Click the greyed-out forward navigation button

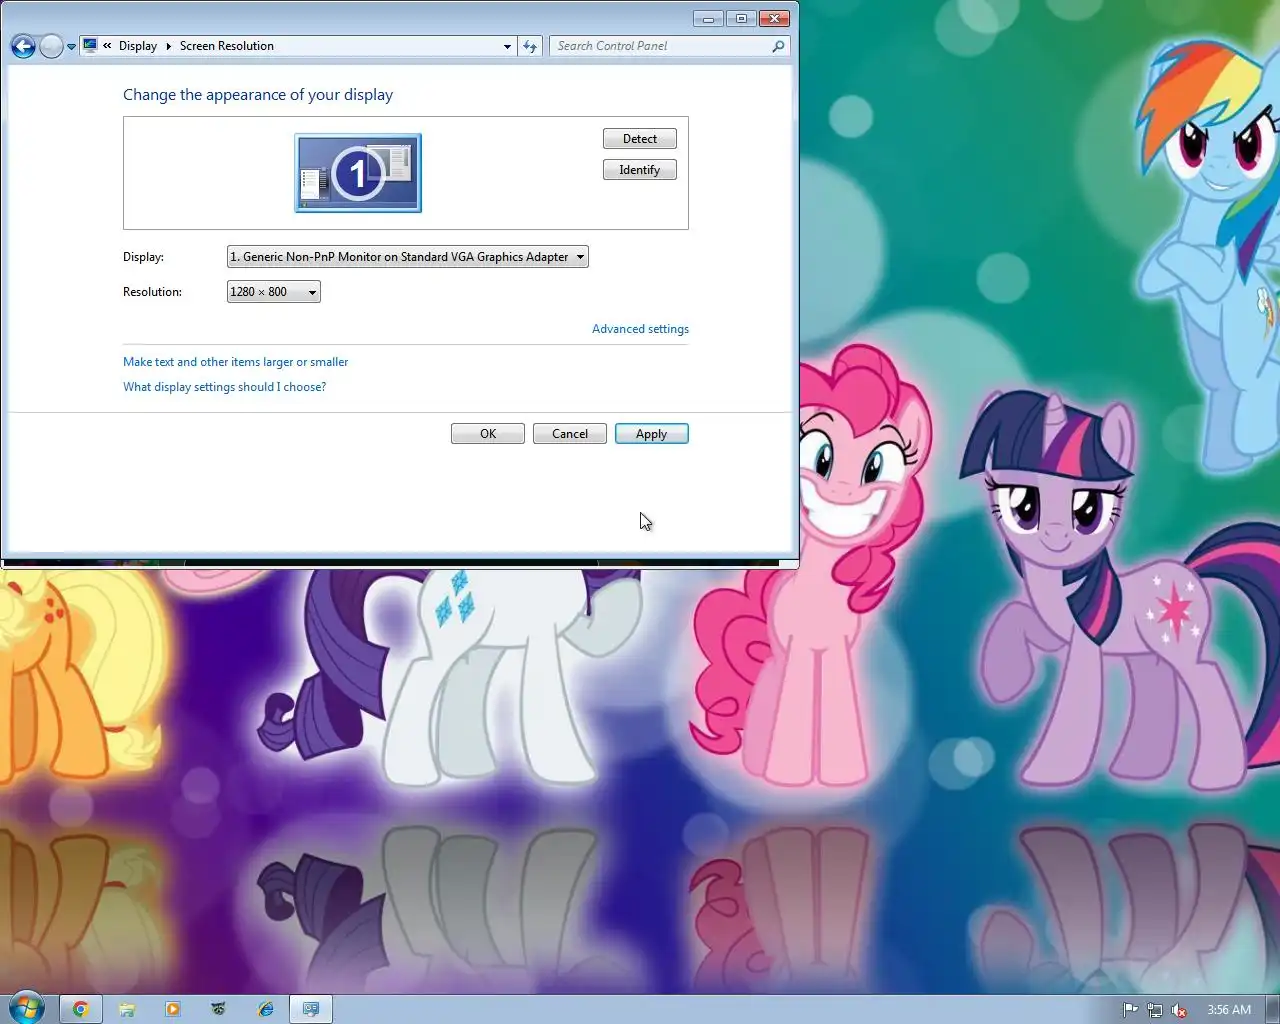[51, 46]
